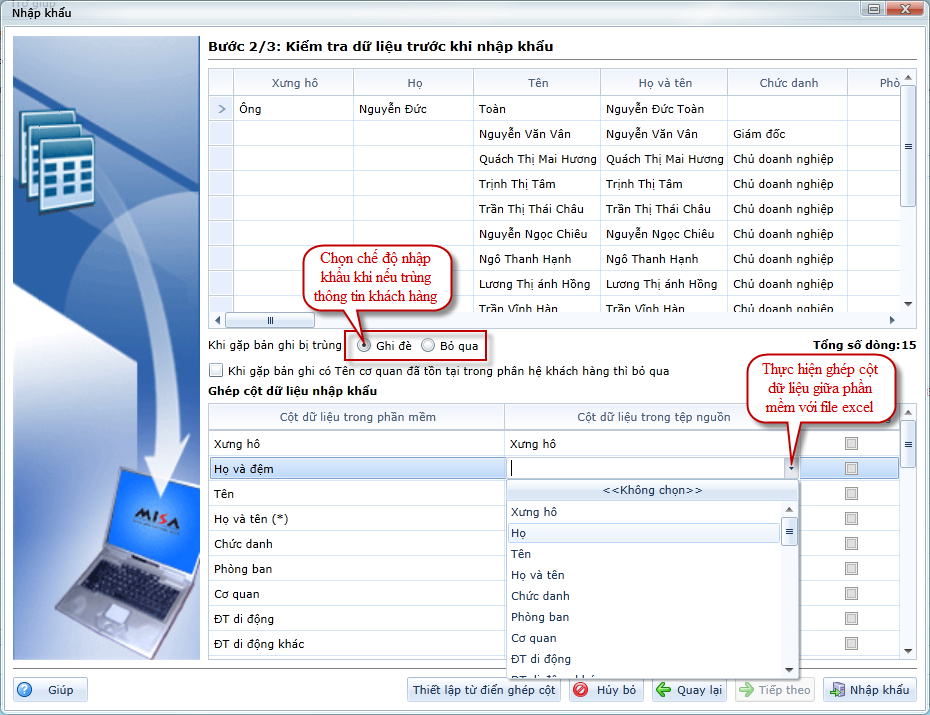The width and height of the screenshot is (930, 715).
Task: Click the Họ và đệm source input field
Action: [x=645, y=468]
